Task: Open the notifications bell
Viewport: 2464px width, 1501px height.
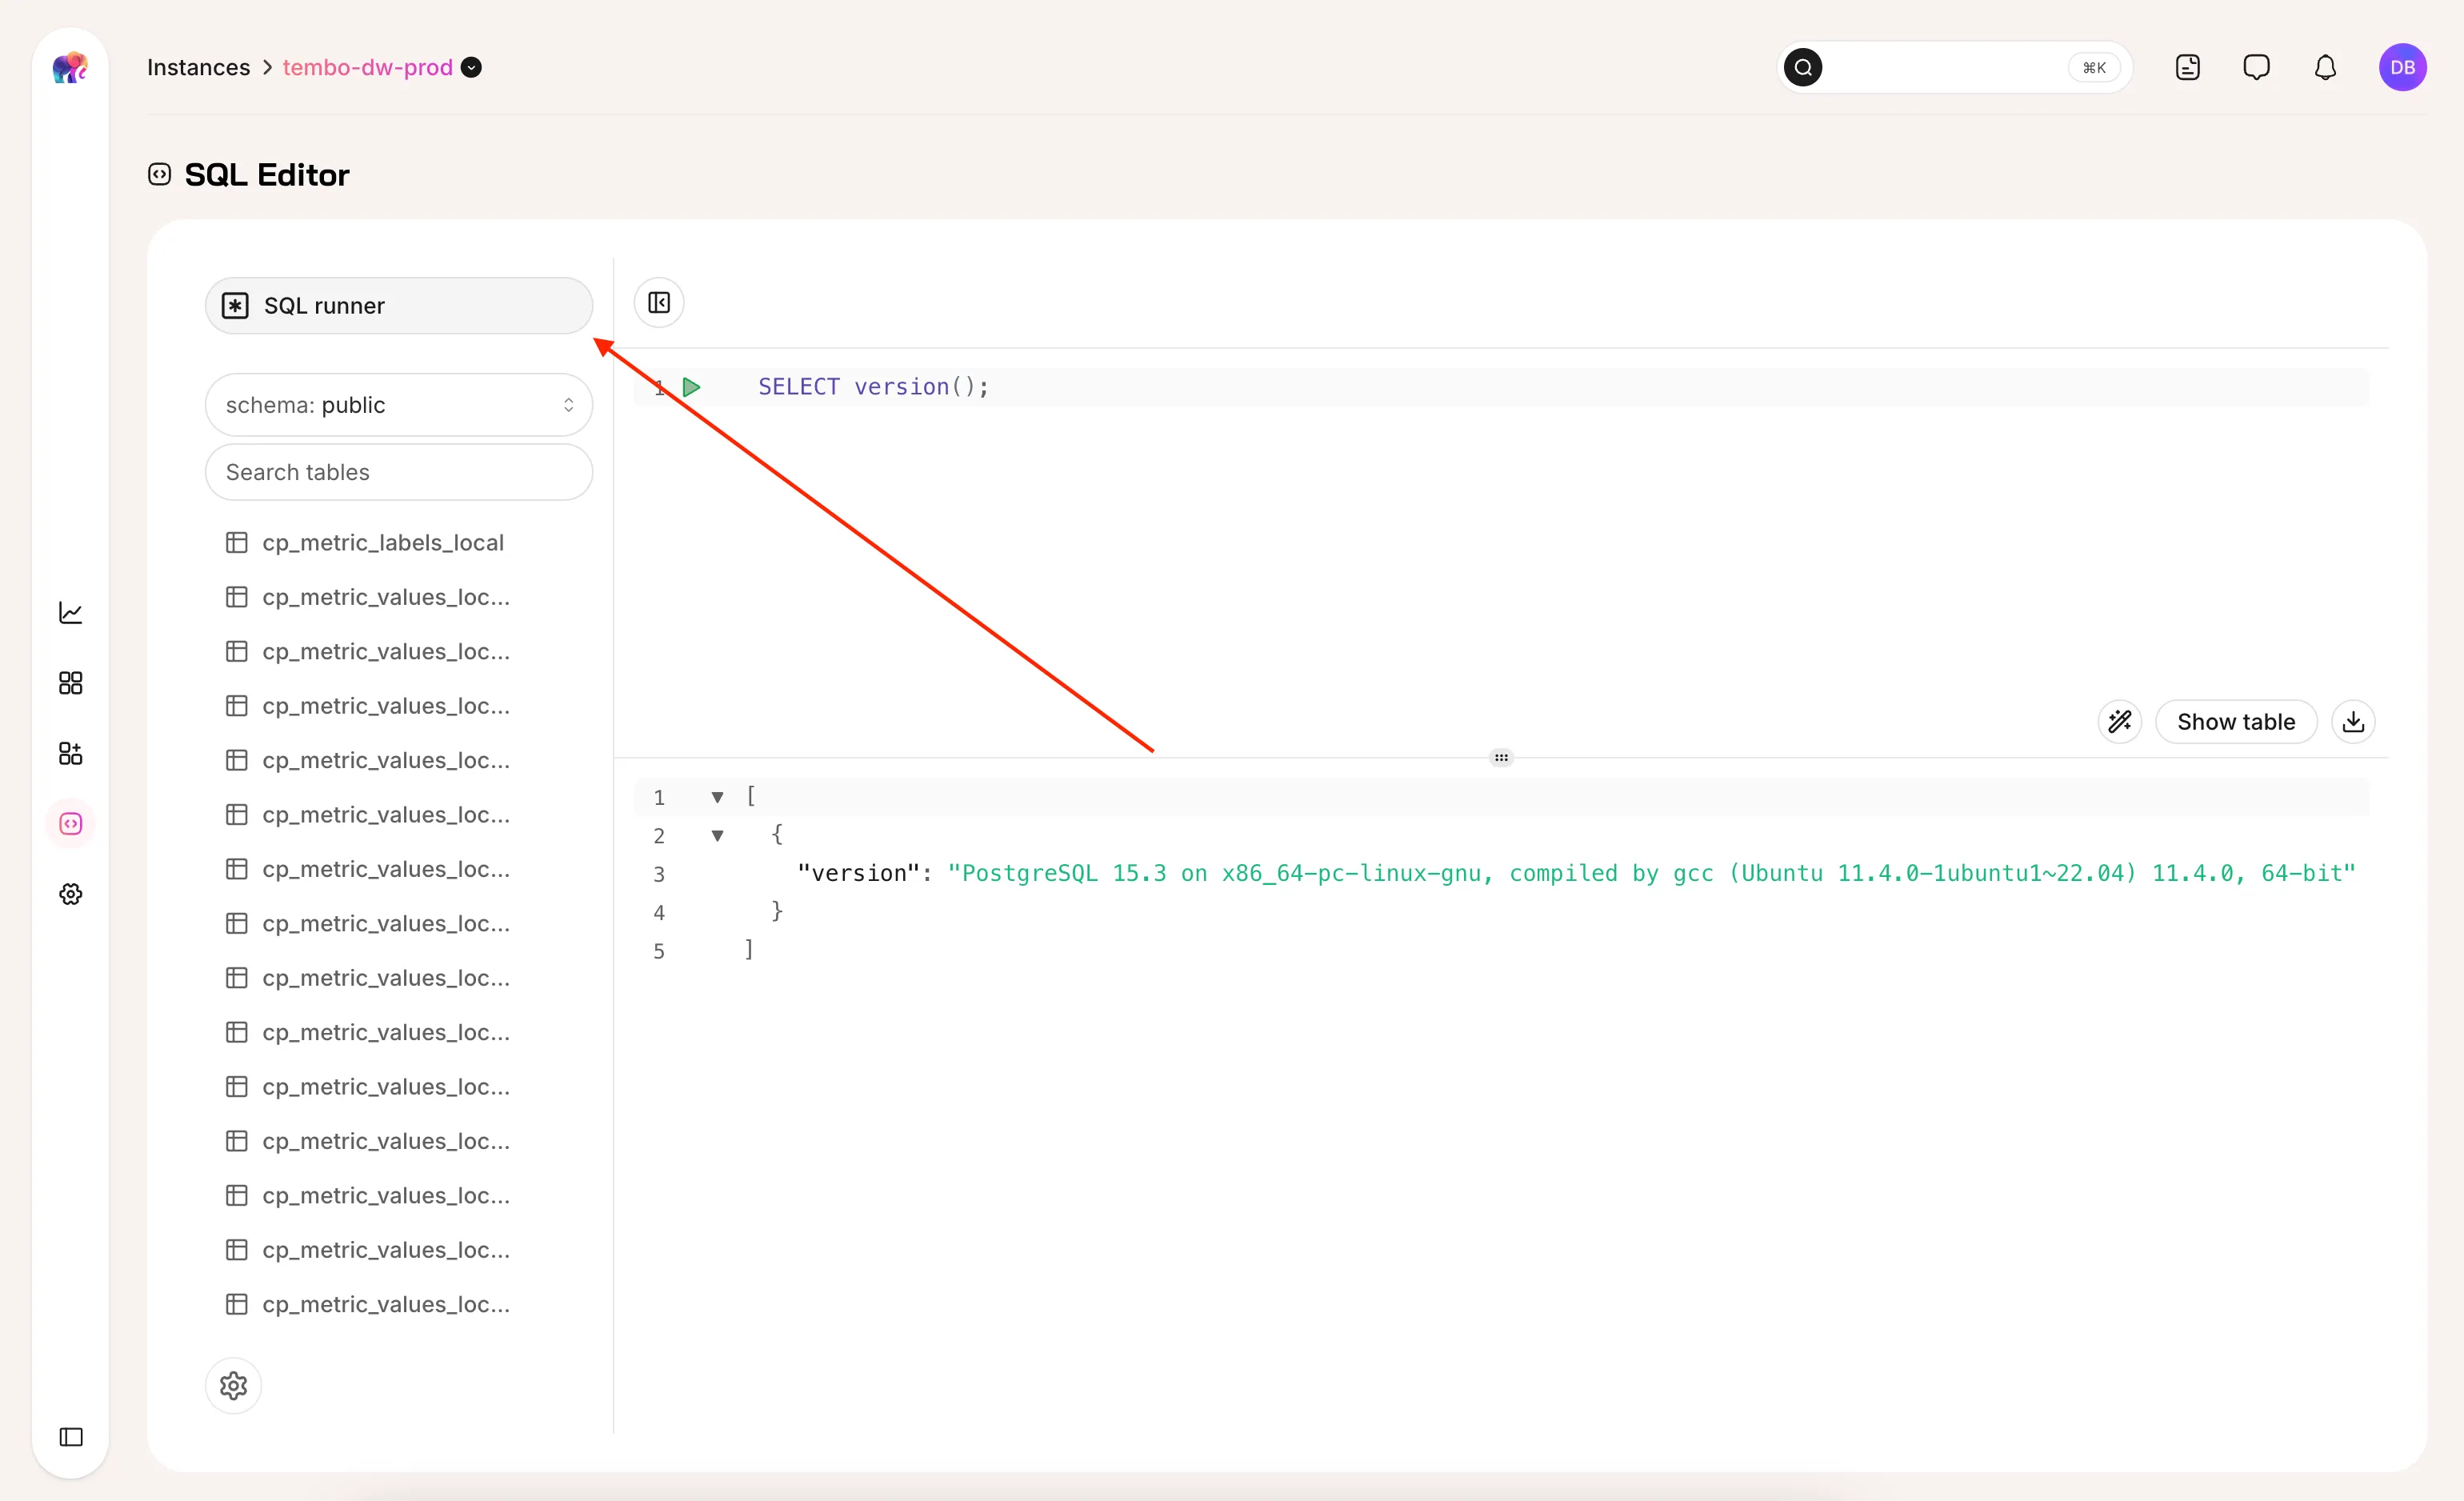Action: pos(2325,67)
